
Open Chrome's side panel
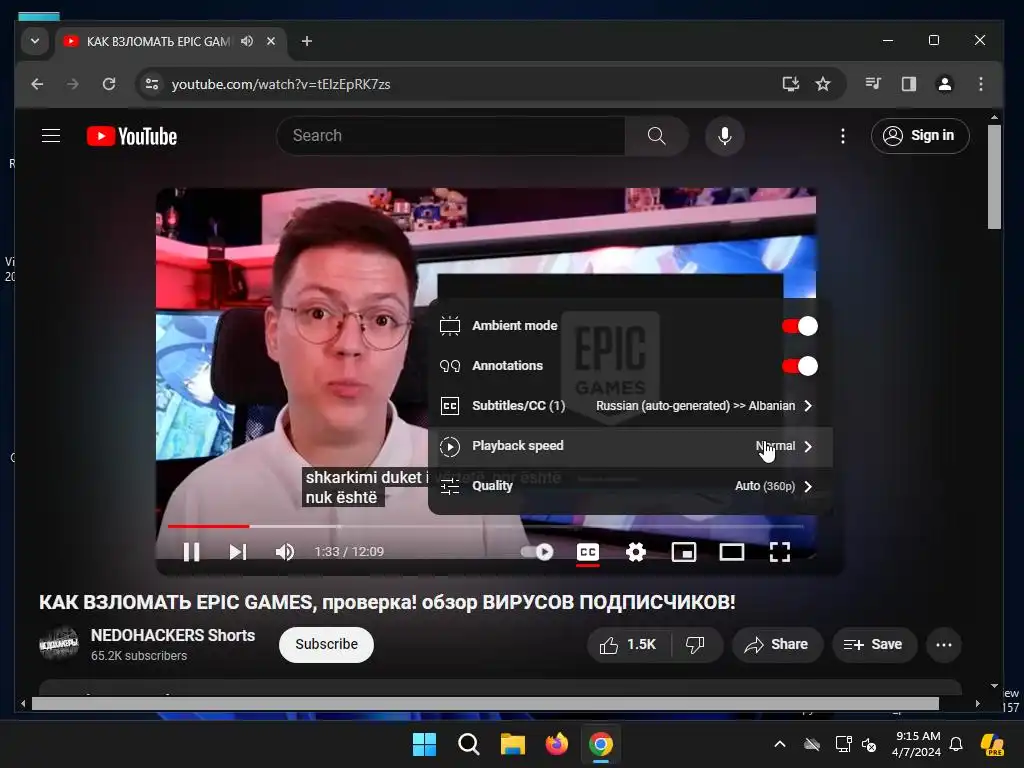pyautogui.click(x=908, y=84)
